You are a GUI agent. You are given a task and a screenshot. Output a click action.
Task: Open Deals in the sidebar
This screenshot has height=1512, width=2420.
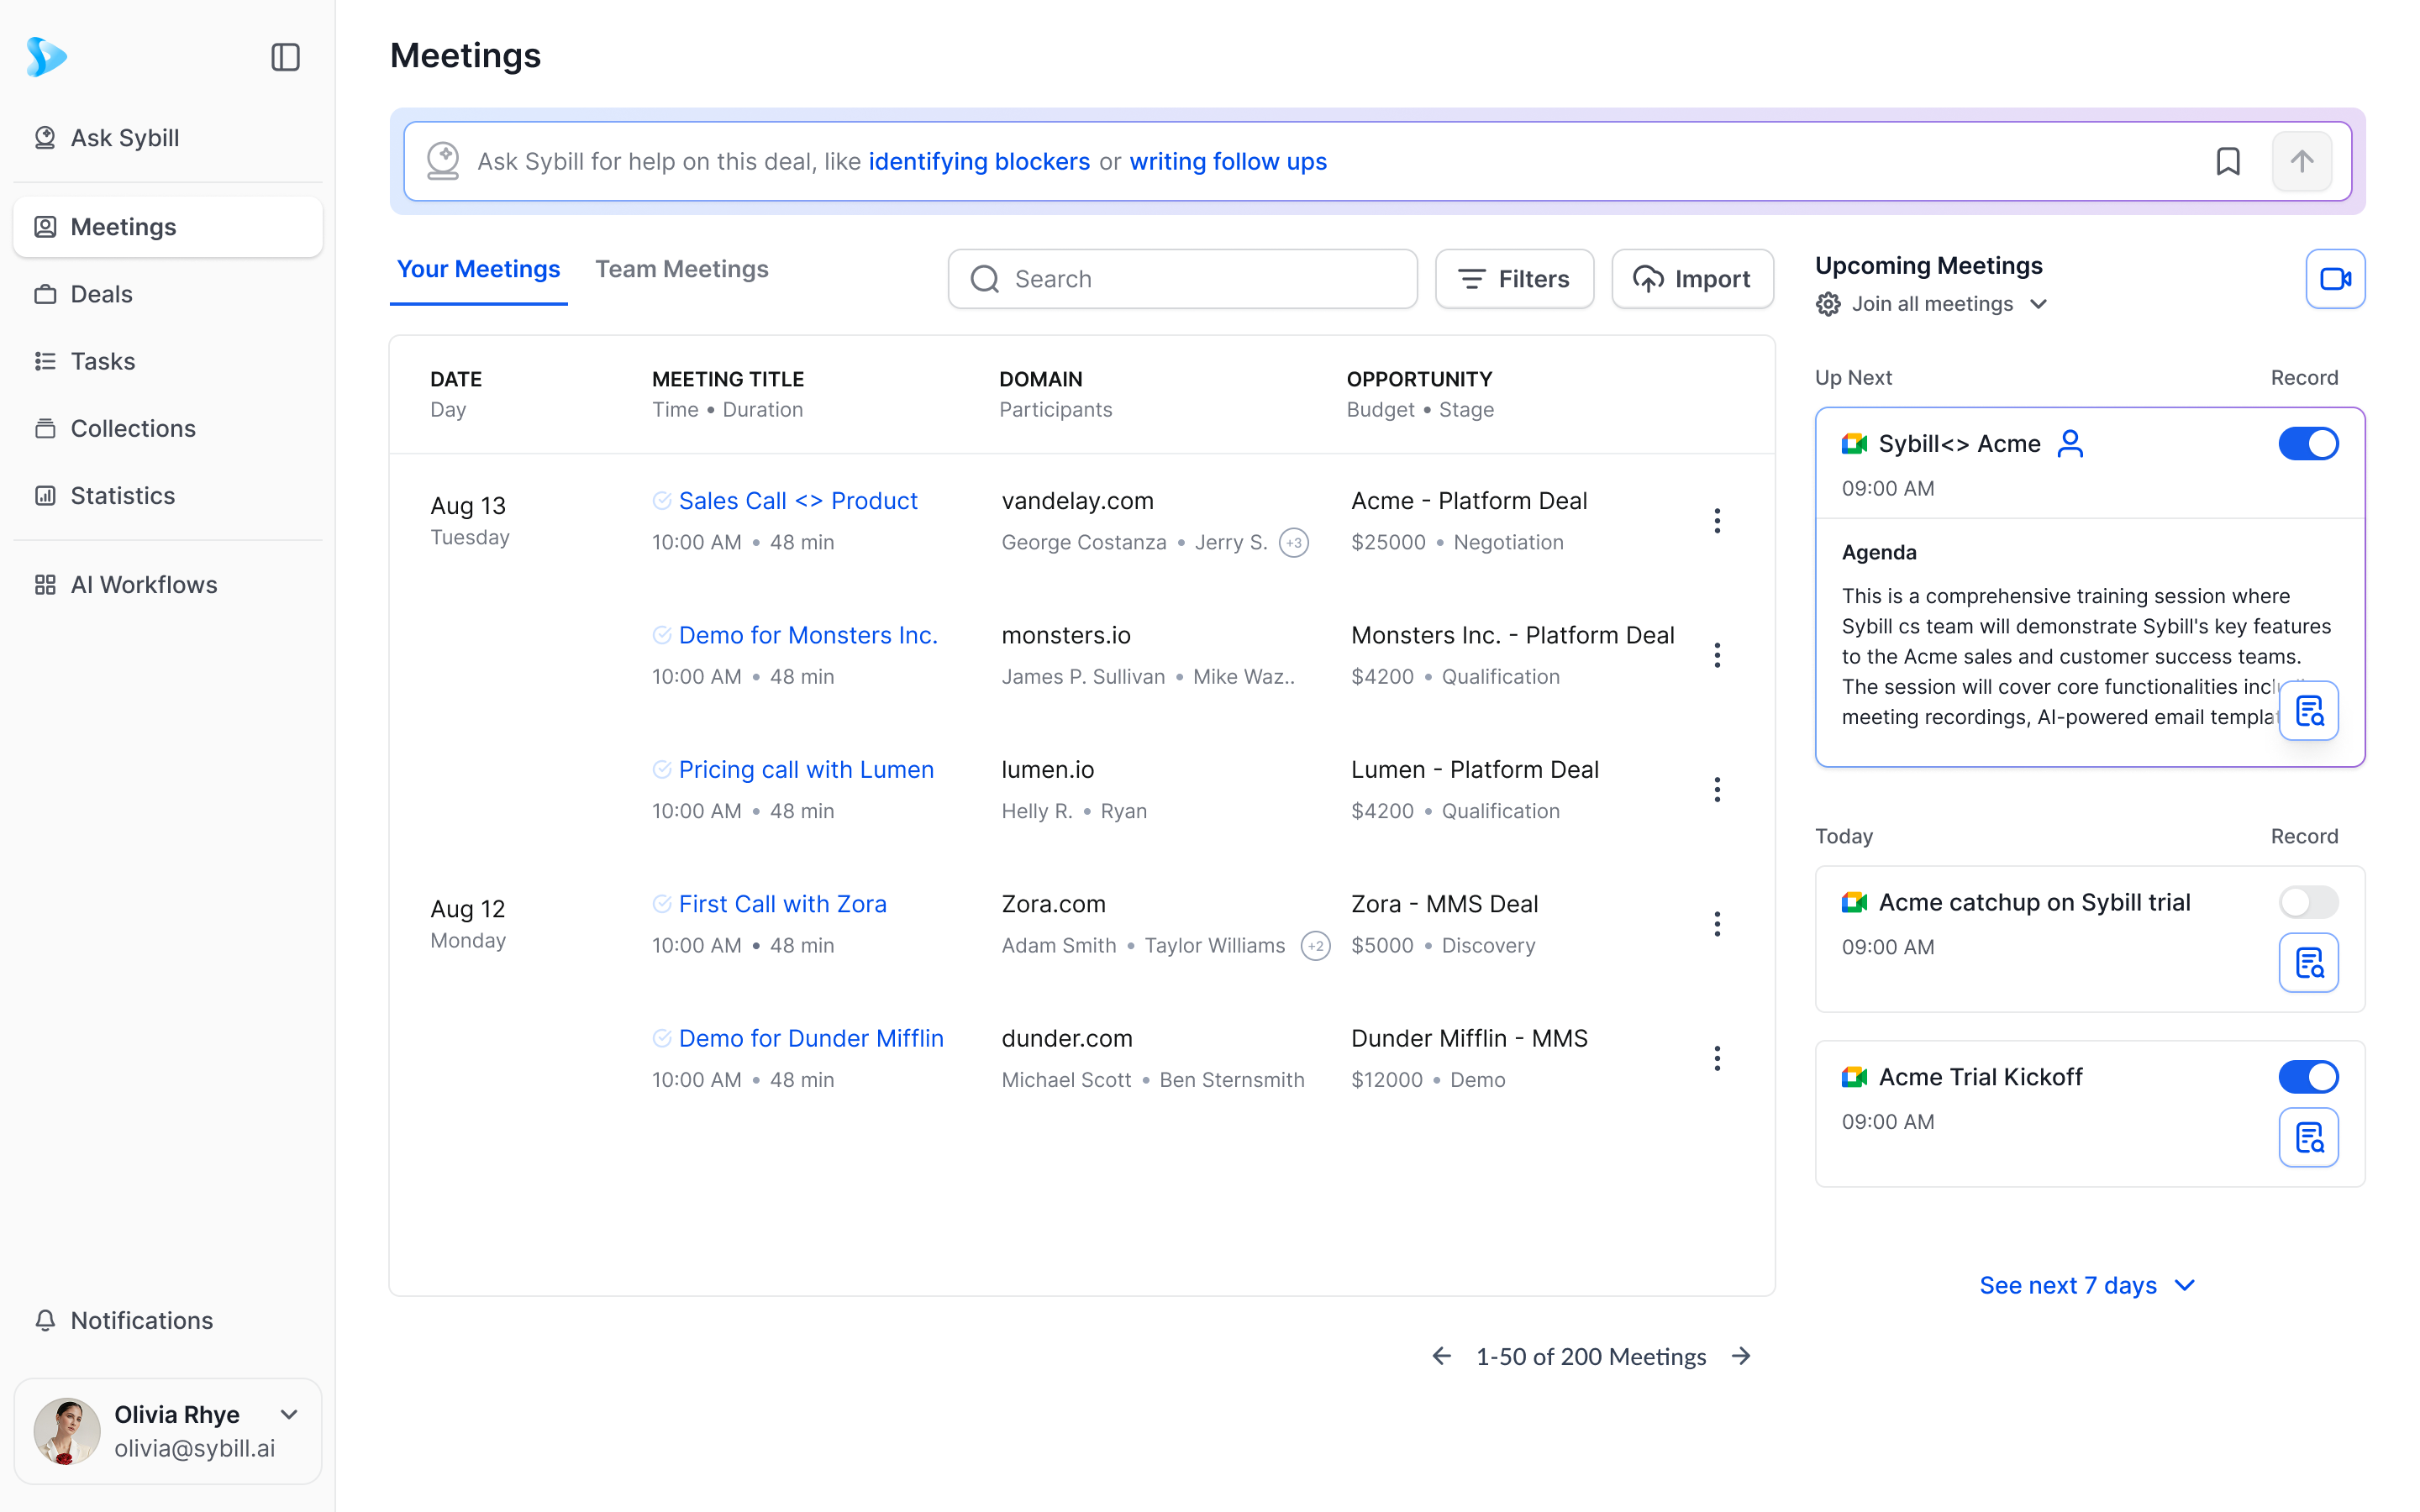coord(101,294)
